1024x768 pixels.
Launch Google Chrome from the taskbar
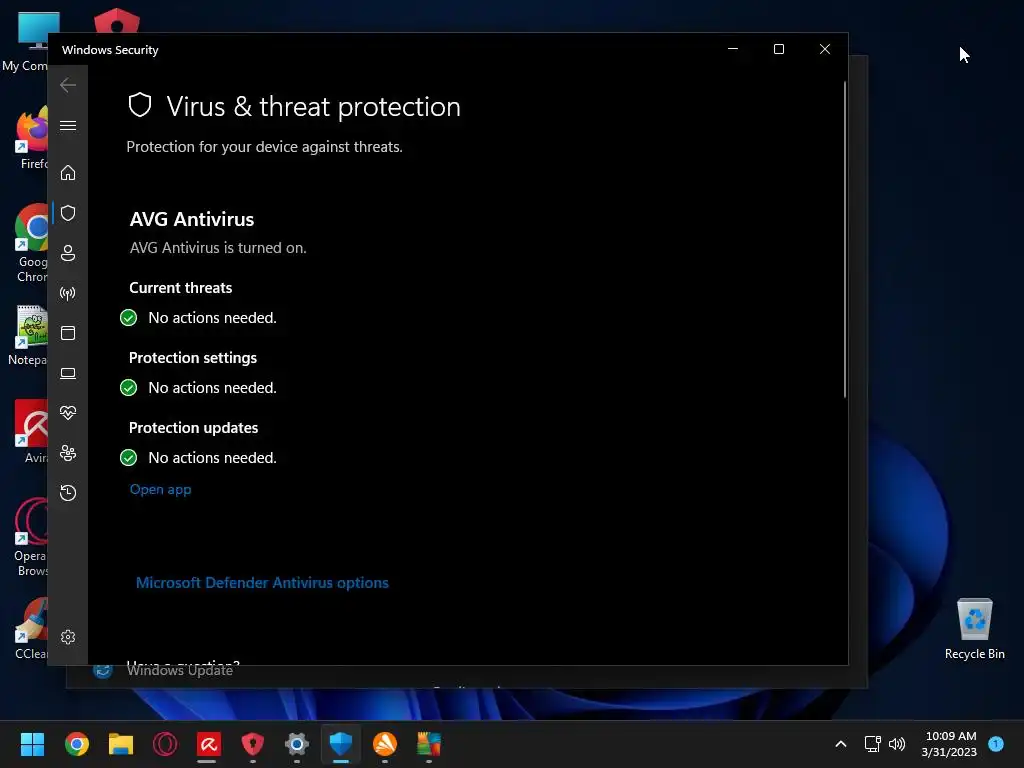(x=76, y=744)
